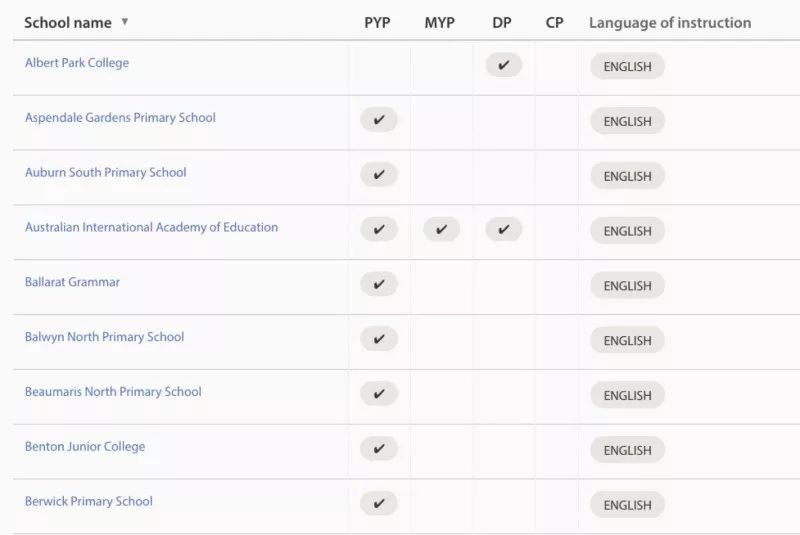The image size is (800, 535).
Task: Click the ENGLISH tag for Albert Park College
Action: tap(628, 66)
